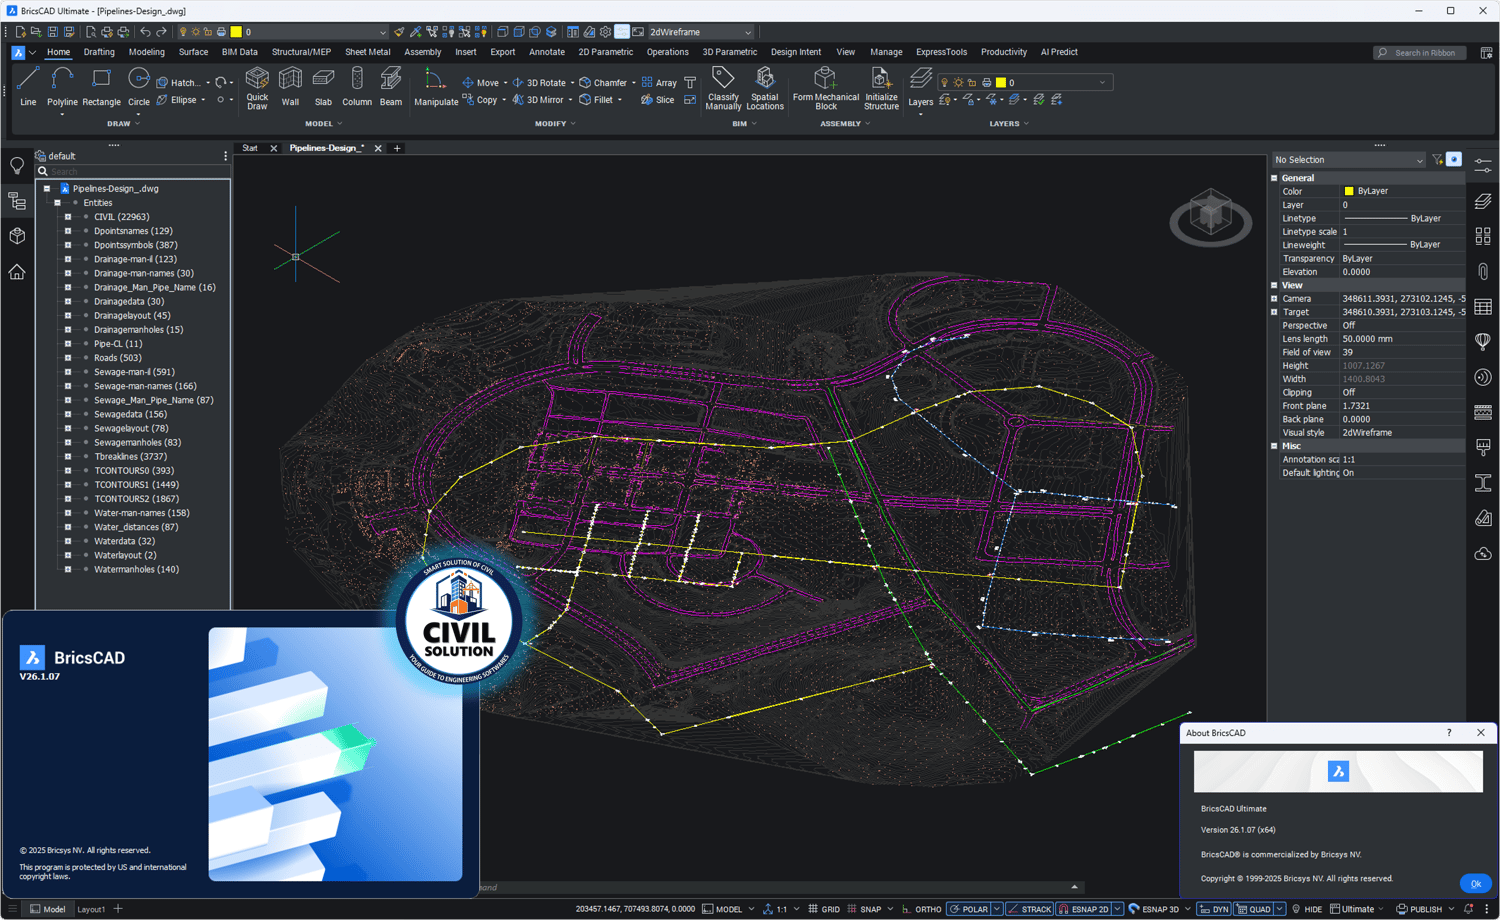Toggle GRID in the status bar
This screenshot has width=1500, height=920.
[824, 909]
